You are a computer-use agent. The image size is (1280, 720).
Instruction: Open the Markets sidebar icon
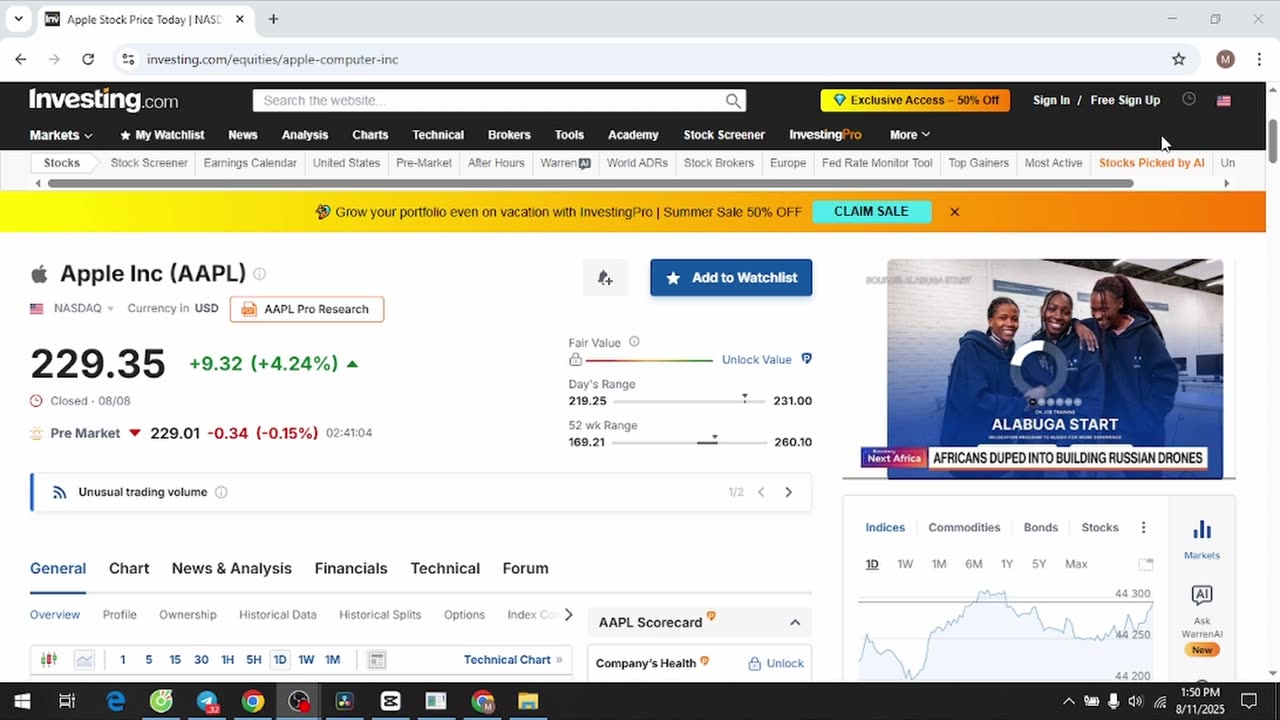(1202, 539)
